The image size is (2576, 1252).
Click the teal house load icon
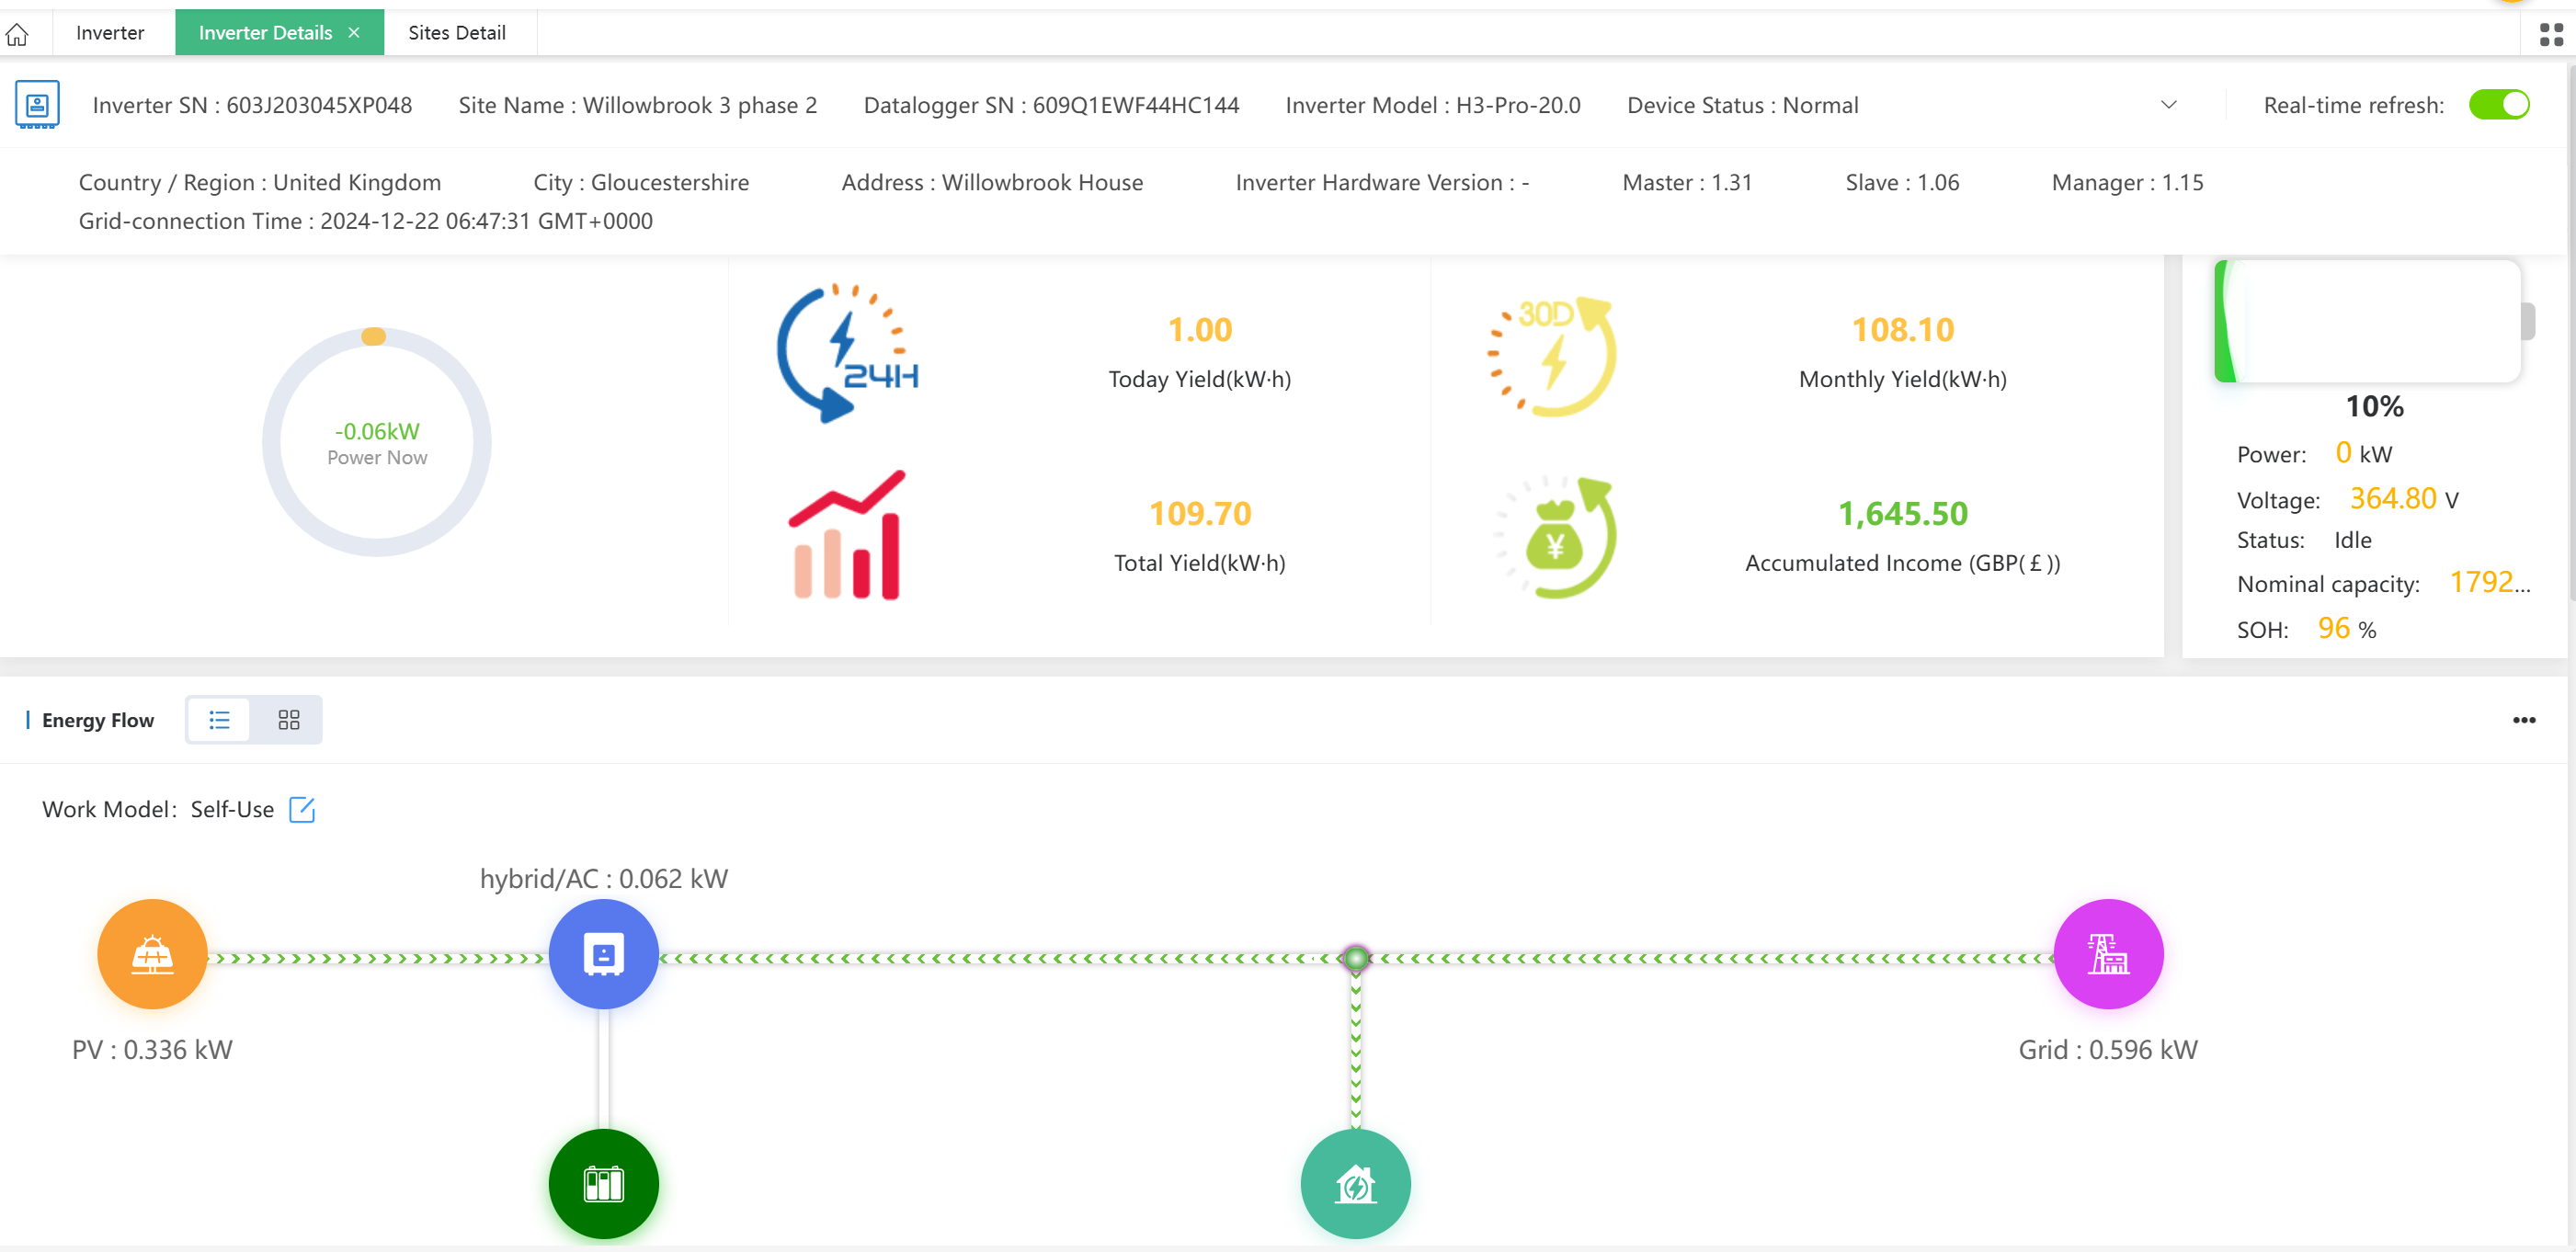point(1355,1183)
